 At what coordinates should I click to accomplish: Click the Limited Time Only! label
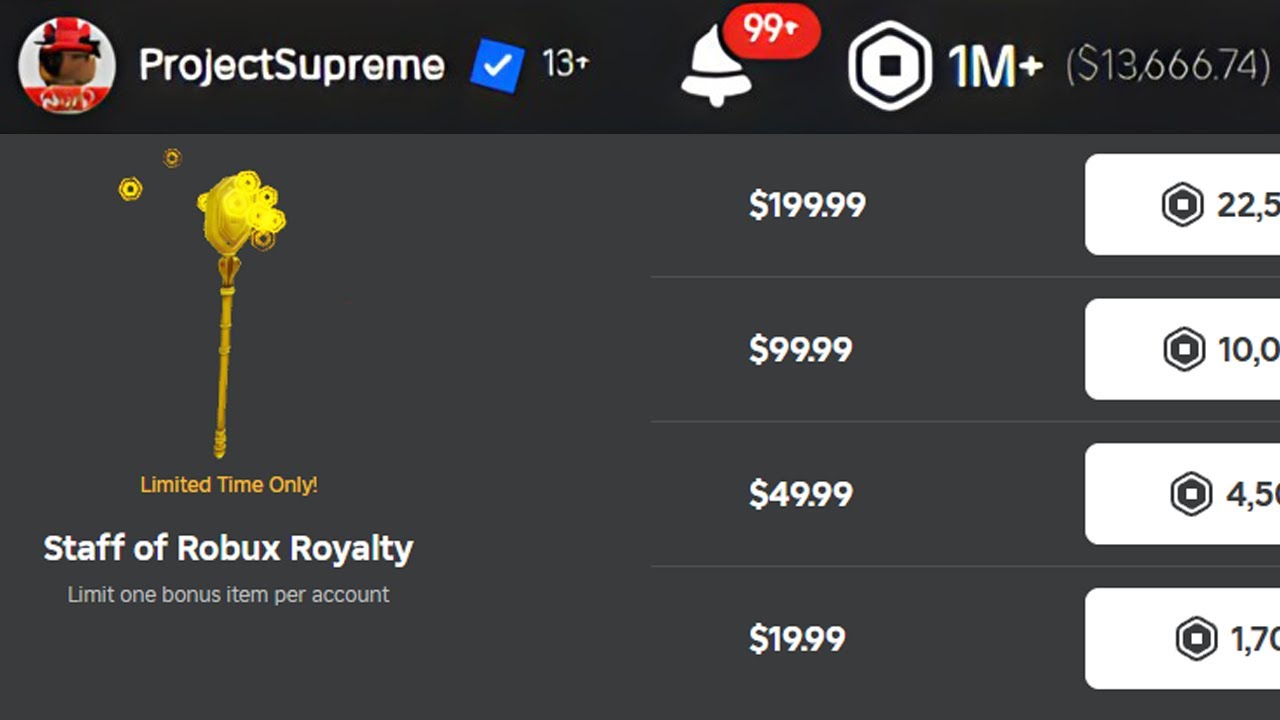coord(228,485)
